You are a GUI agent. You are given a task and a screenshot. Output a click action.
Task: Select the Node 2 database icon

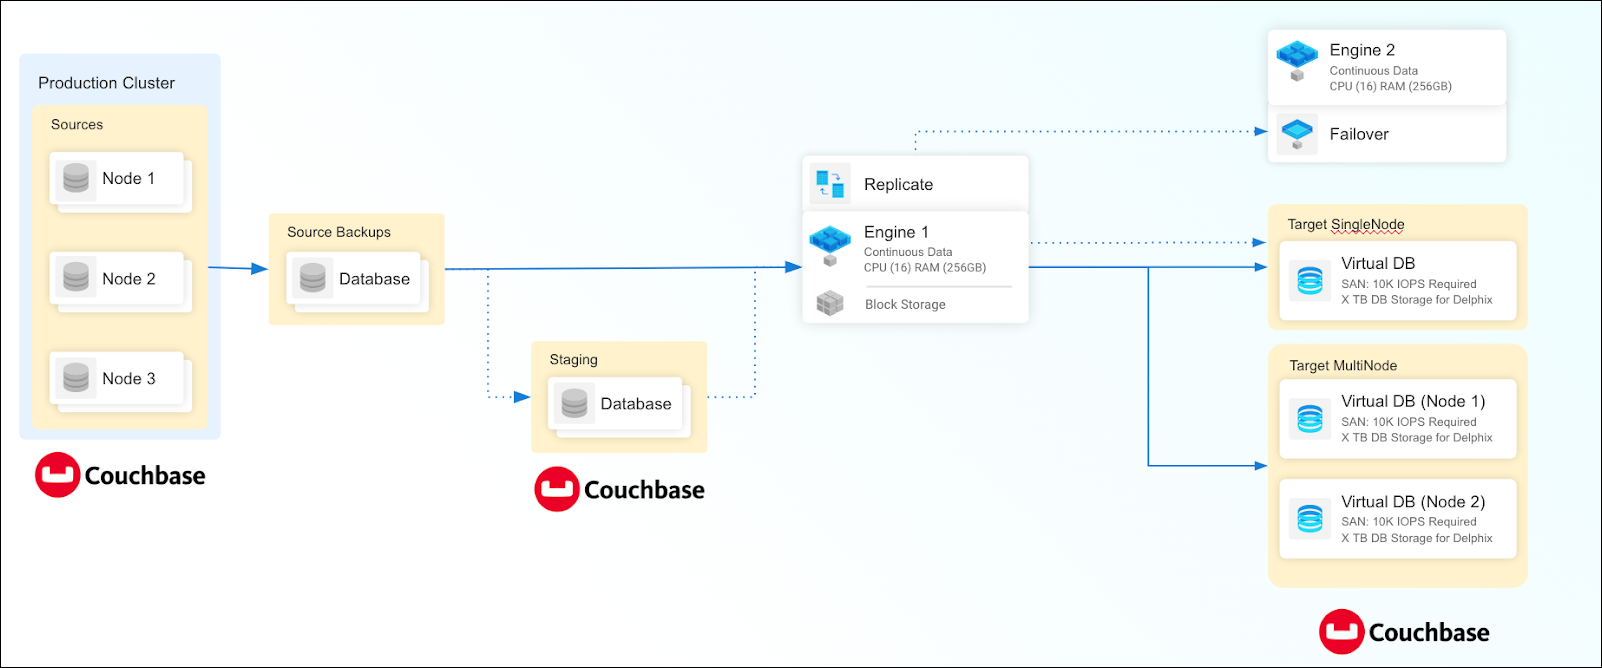point(76,278)
